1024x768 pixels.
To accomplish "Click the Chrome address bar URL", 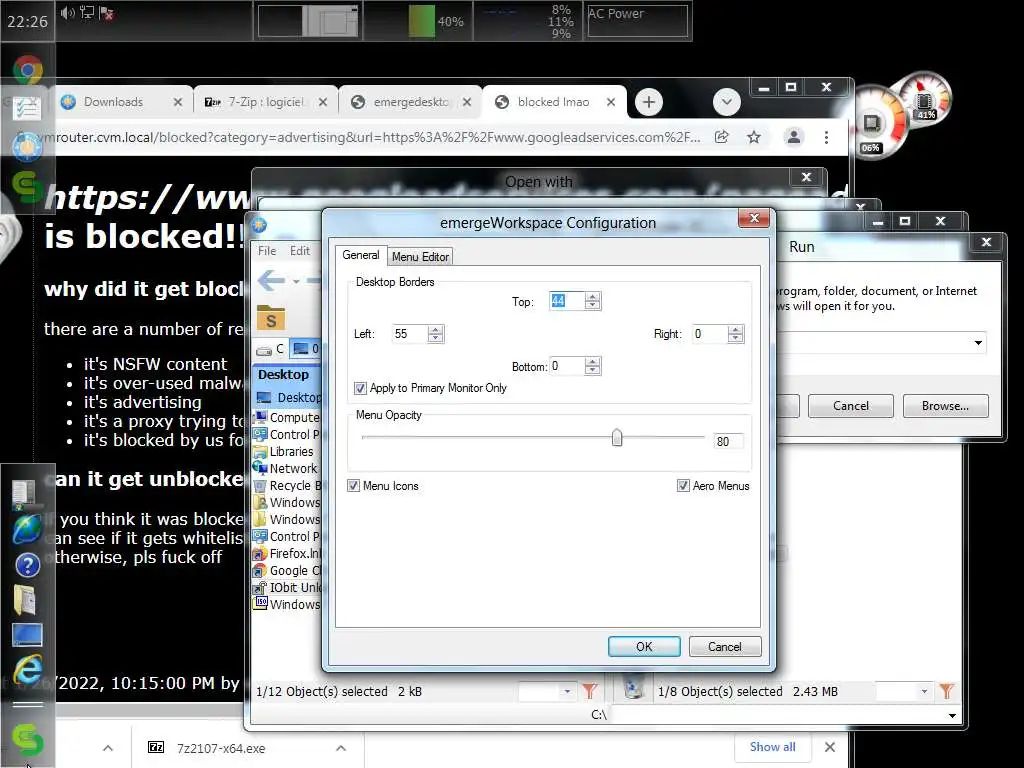I will pyautogui.click(x=371, y=137).
